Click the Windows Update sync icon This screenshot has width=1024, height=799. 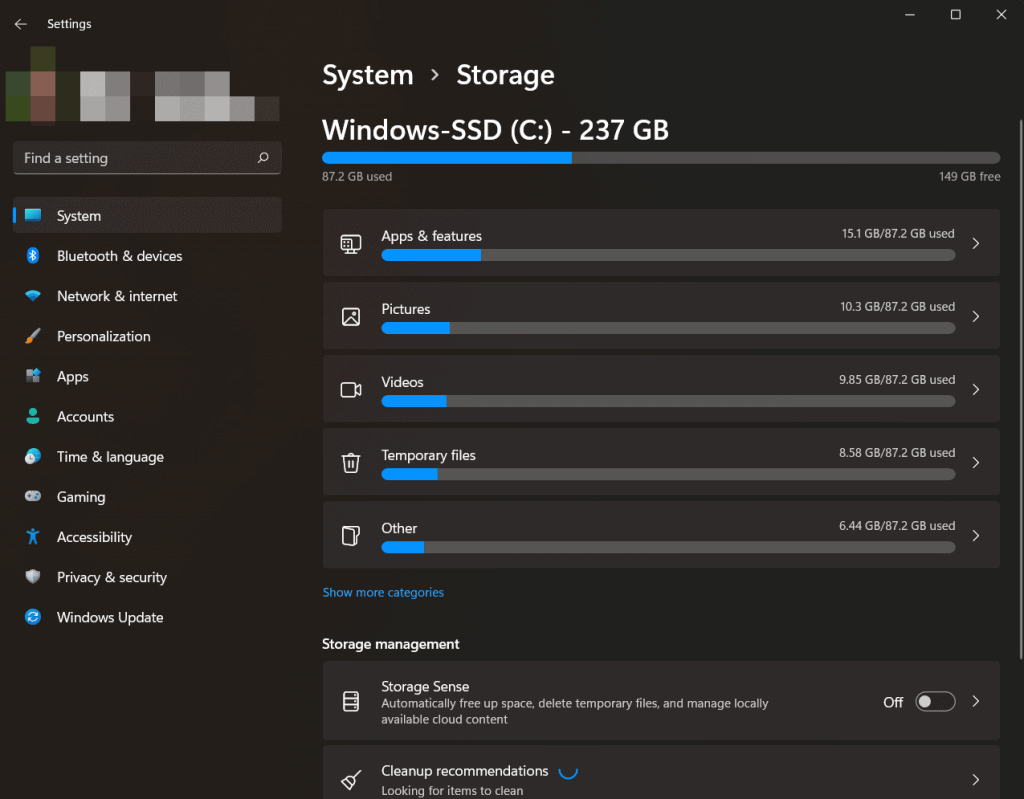pos(33,617)
